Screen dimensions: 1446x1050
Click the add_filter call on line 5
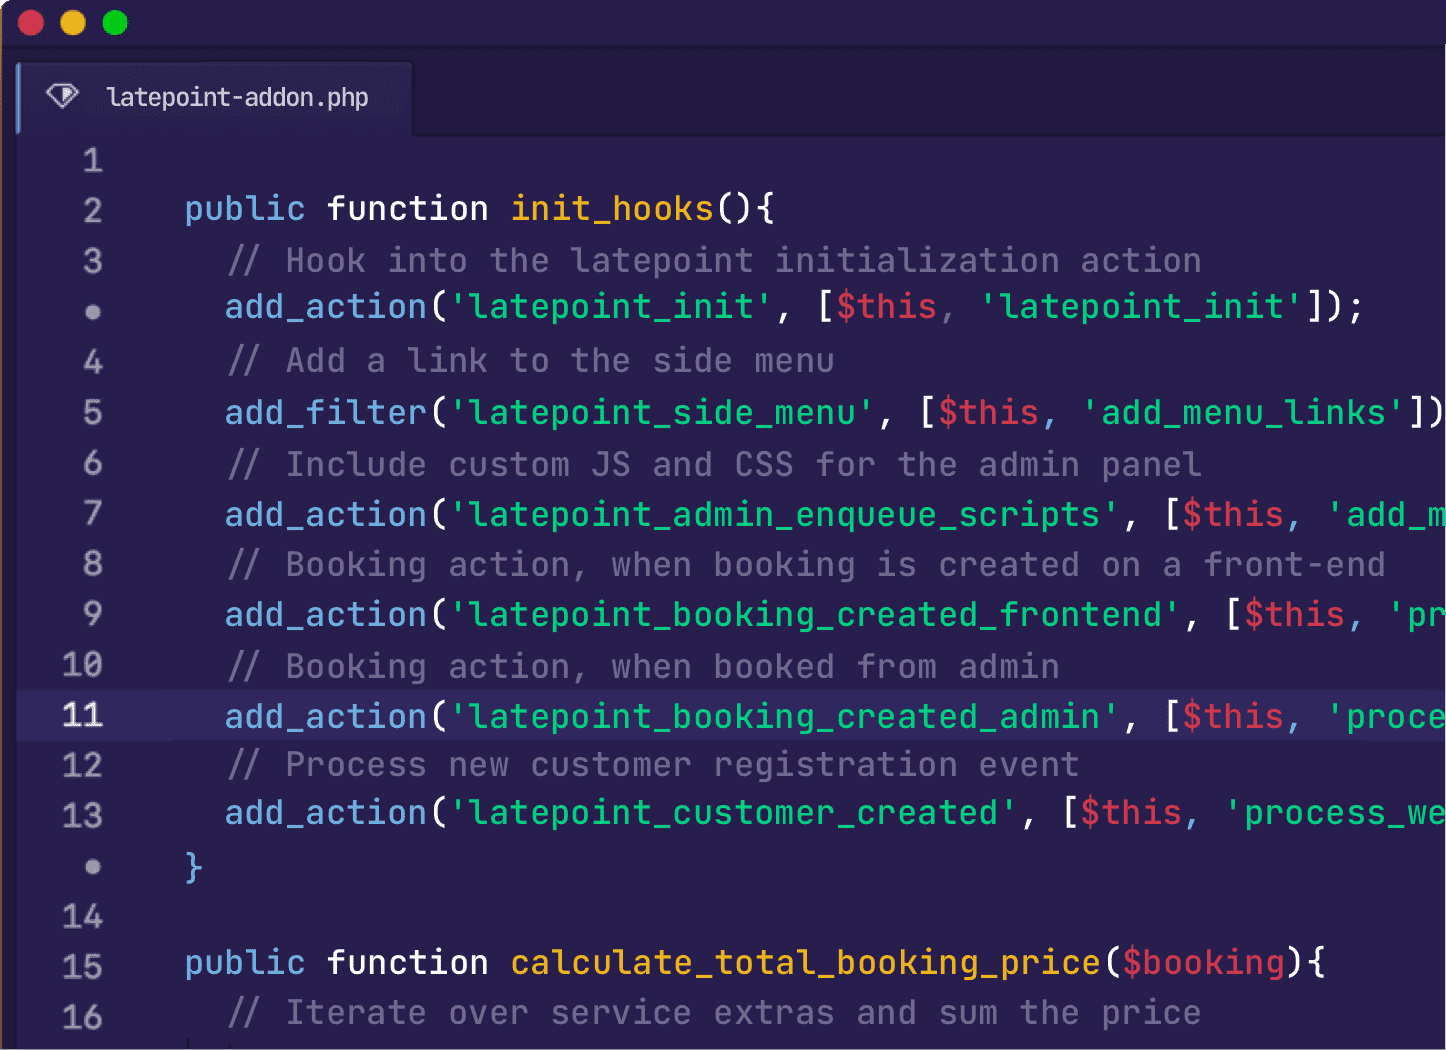324,411
